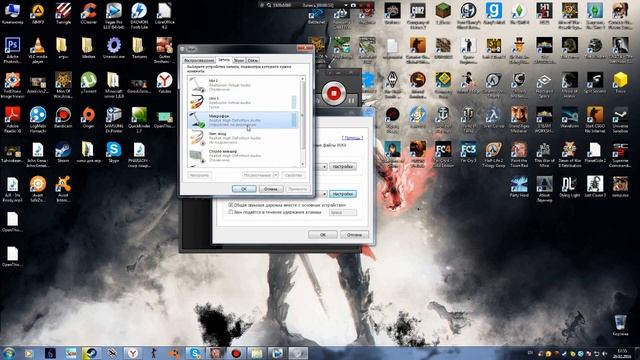Switch to the Звуки tab
640x360 pixels.
[x=239, y=60]
